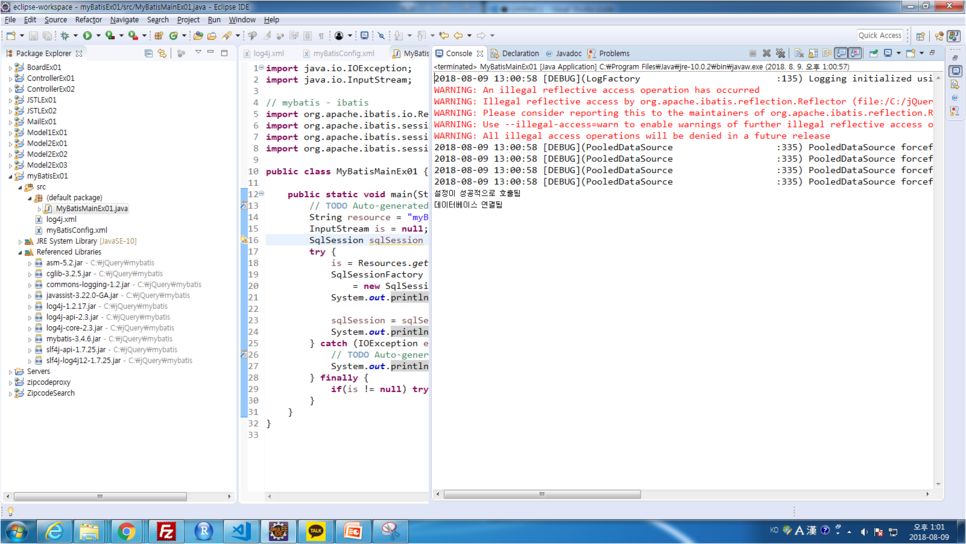966x544 pixels.
Task: Toggle Show Console When Standard Error Changes
Action: tap(855, 53)
